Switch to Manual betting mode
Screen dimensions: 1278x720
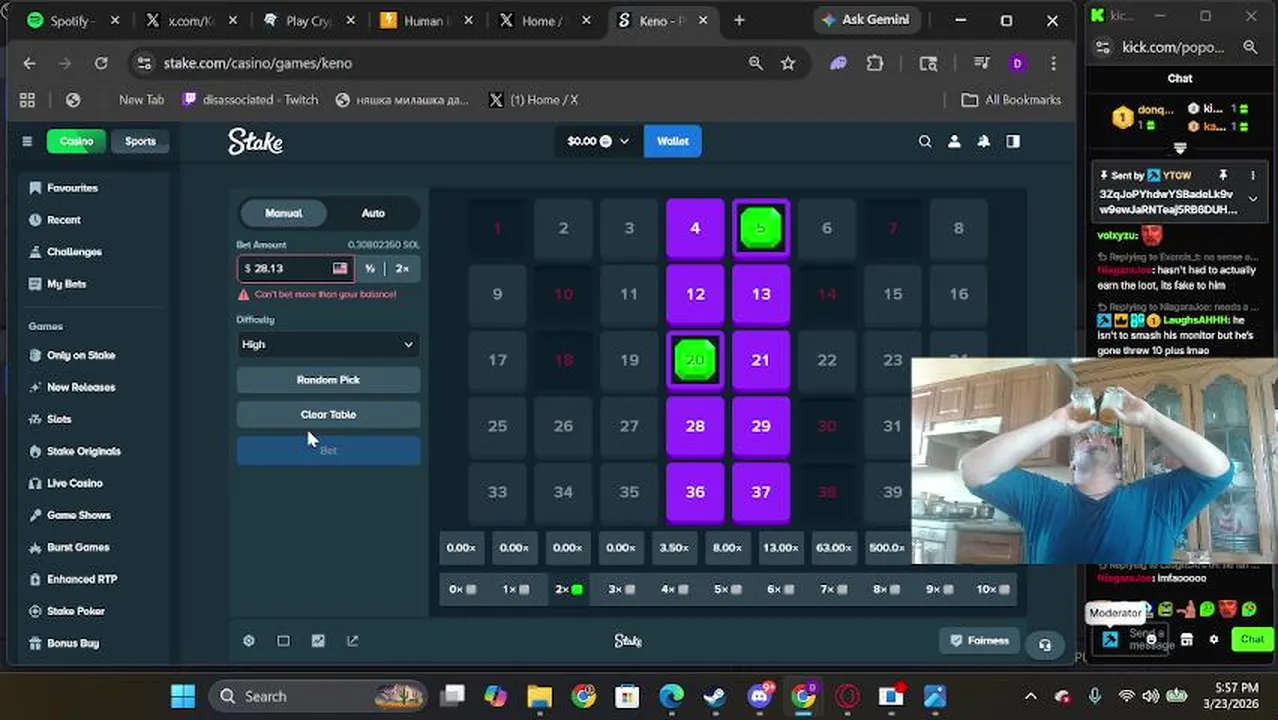click(284, 213)
